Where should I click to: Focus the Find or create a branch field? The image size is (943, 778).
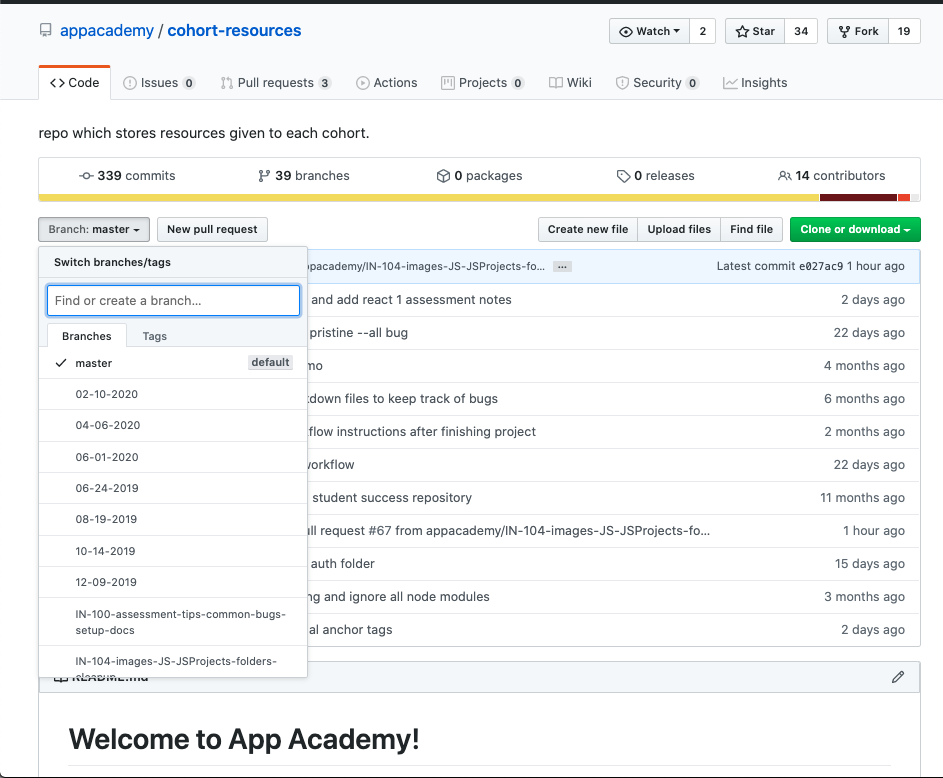pyautogui.click(x=173, y=301)
